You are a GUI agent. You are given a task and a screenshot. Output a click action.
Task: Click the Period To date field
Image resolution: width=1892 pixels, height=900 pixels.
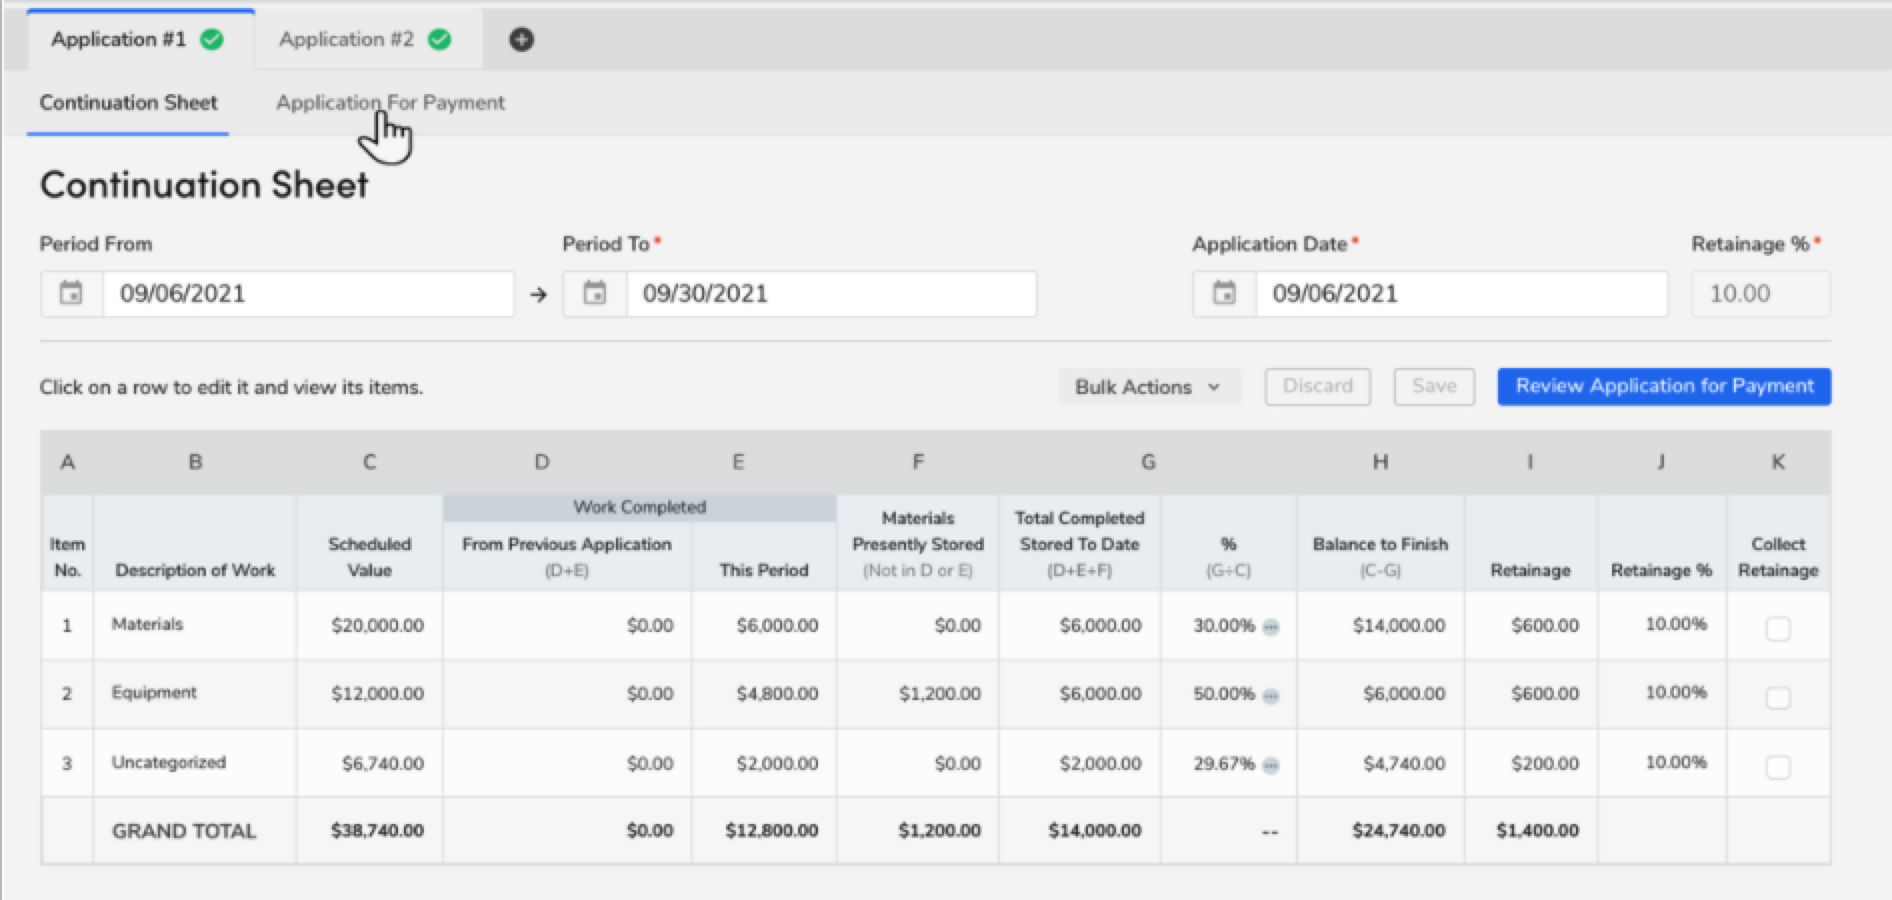pyautogui.click(x=831, y=293)
